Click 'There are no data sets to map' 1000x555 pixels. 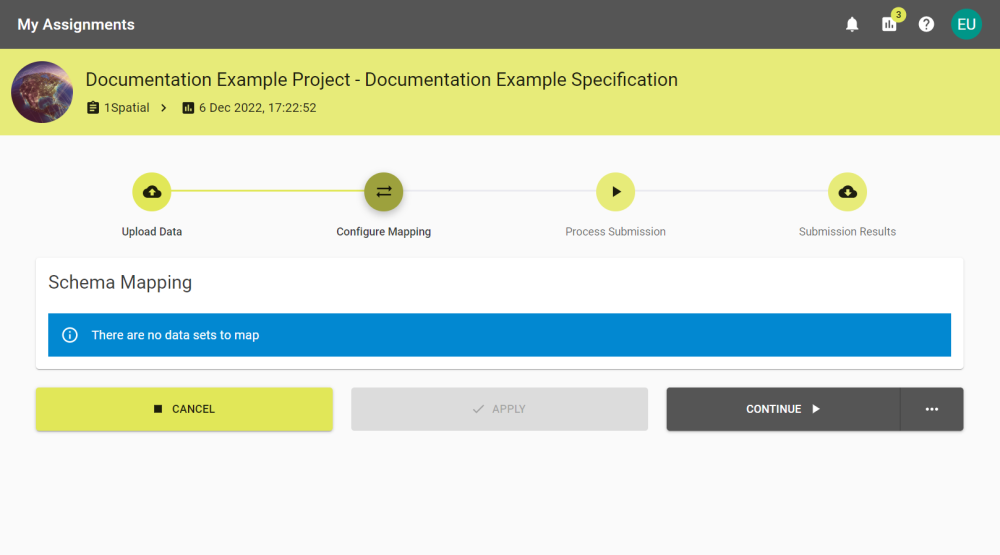175,335
